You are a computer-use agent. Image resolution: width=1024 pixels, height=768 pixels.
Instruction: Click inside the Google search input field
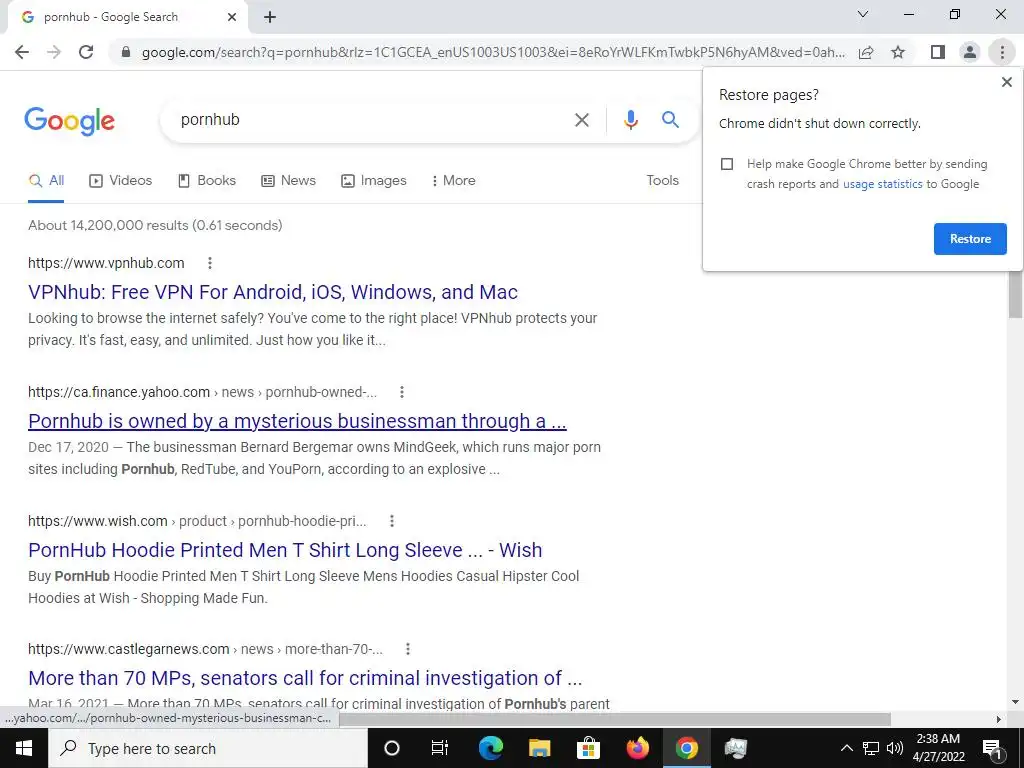tap(372, 120)
